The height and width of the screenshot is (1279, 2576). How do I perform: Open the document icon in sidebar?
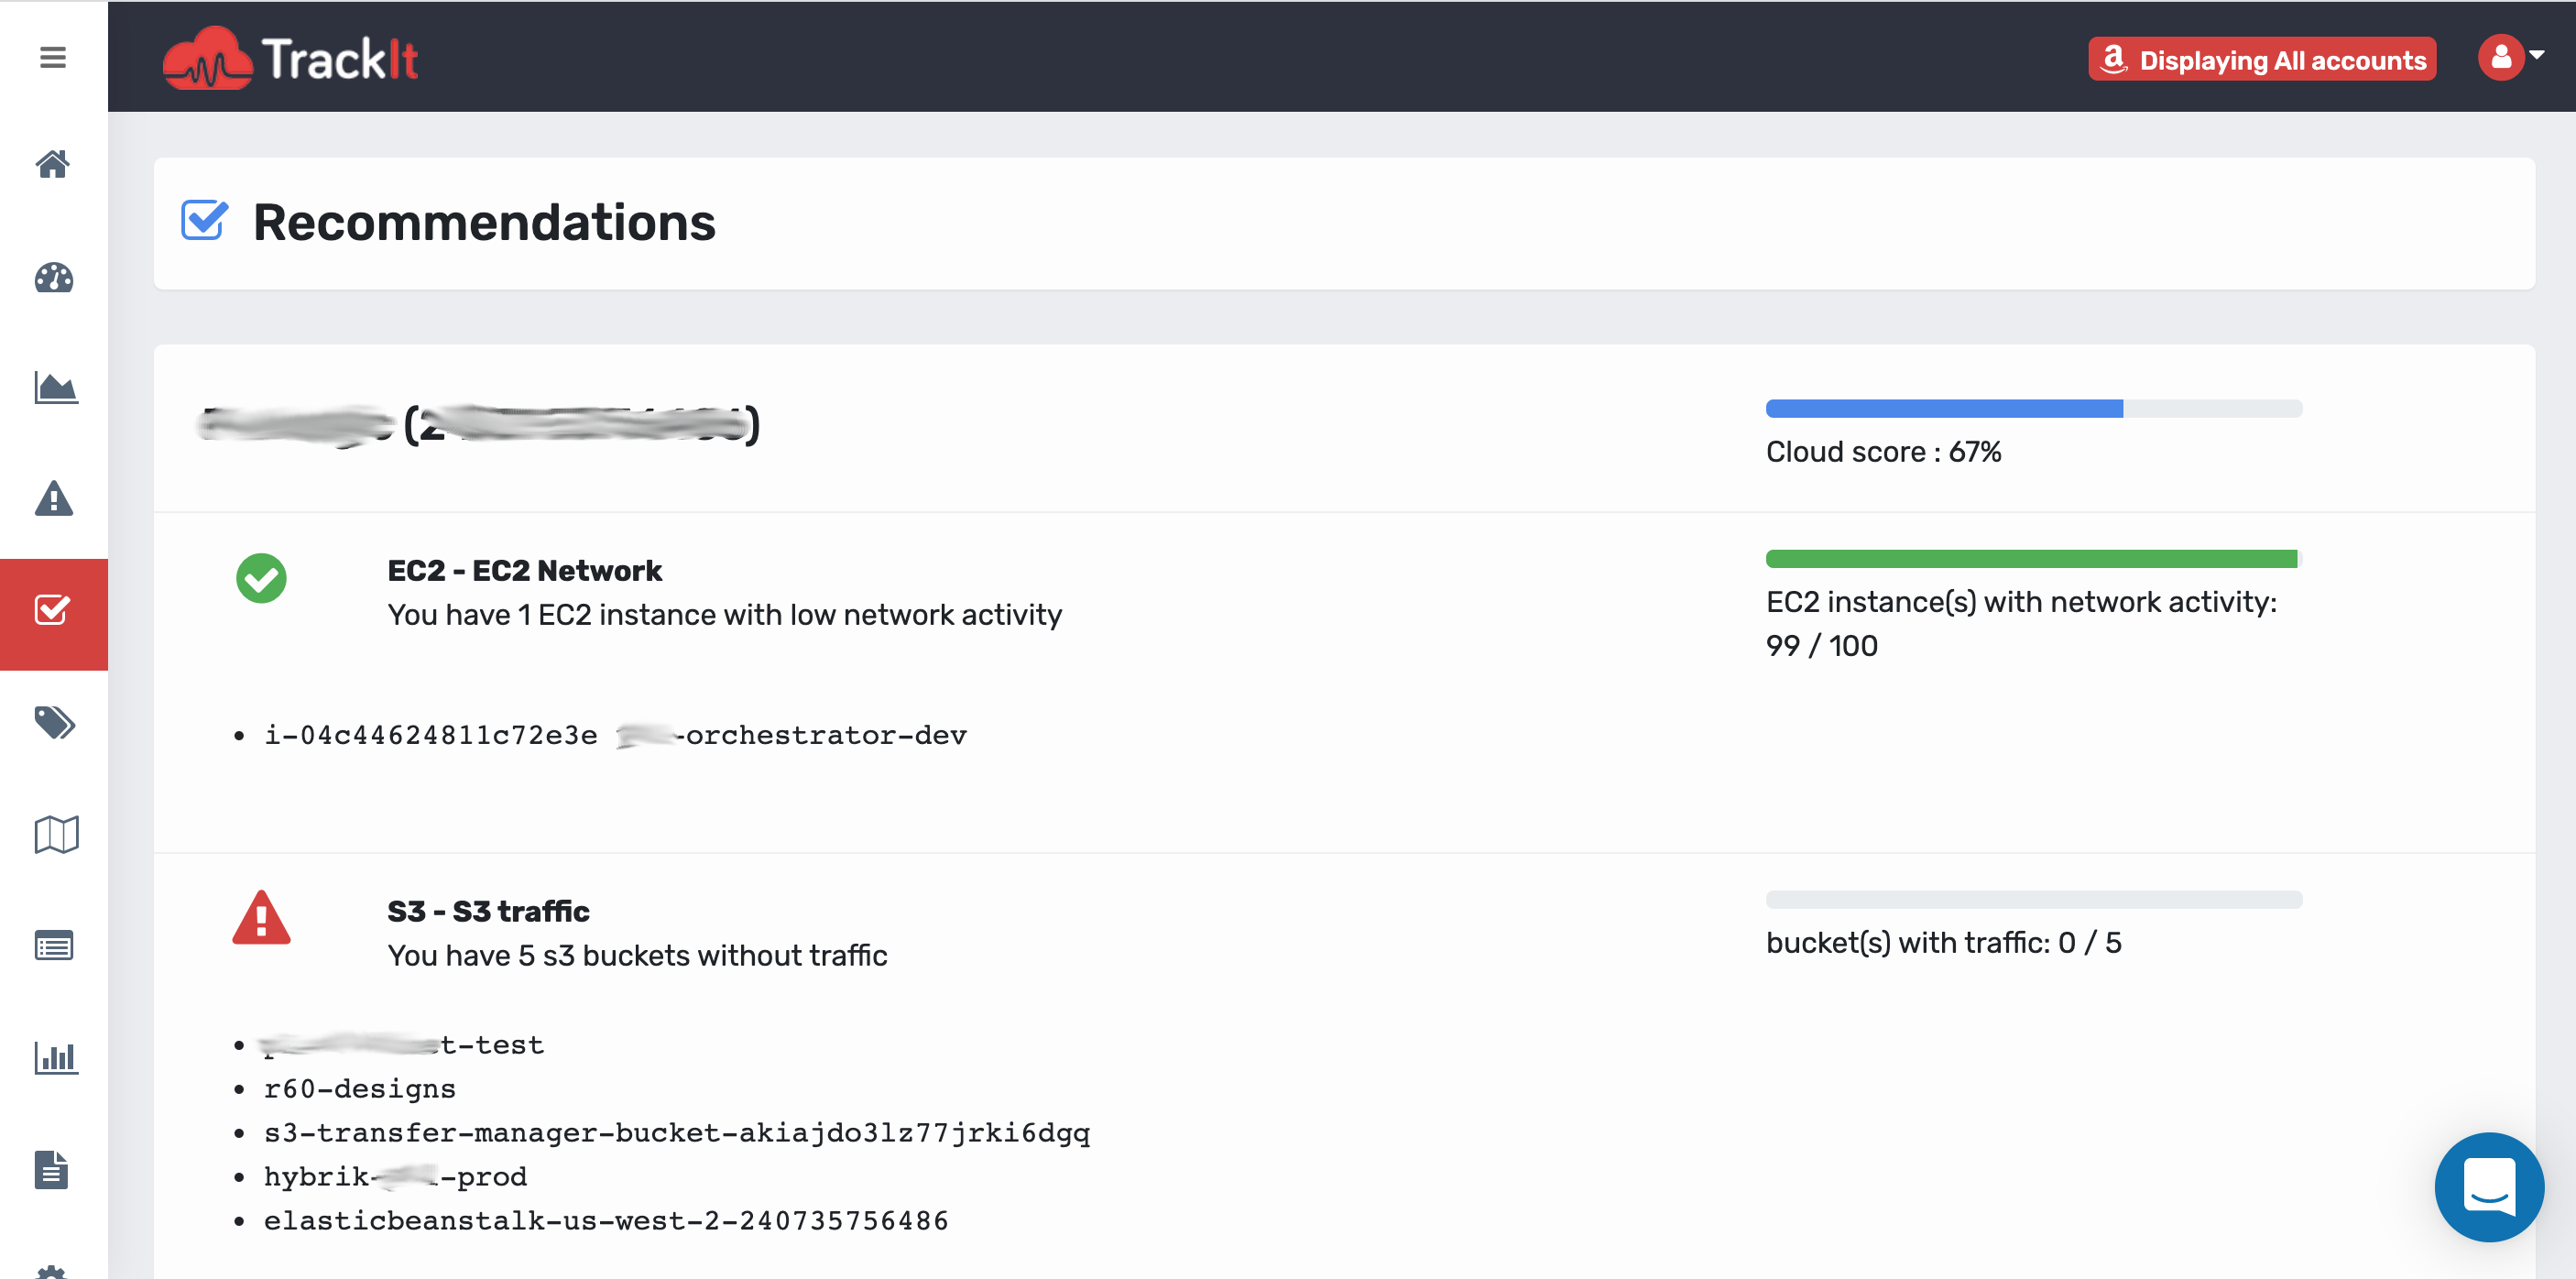coord(52,1169)
